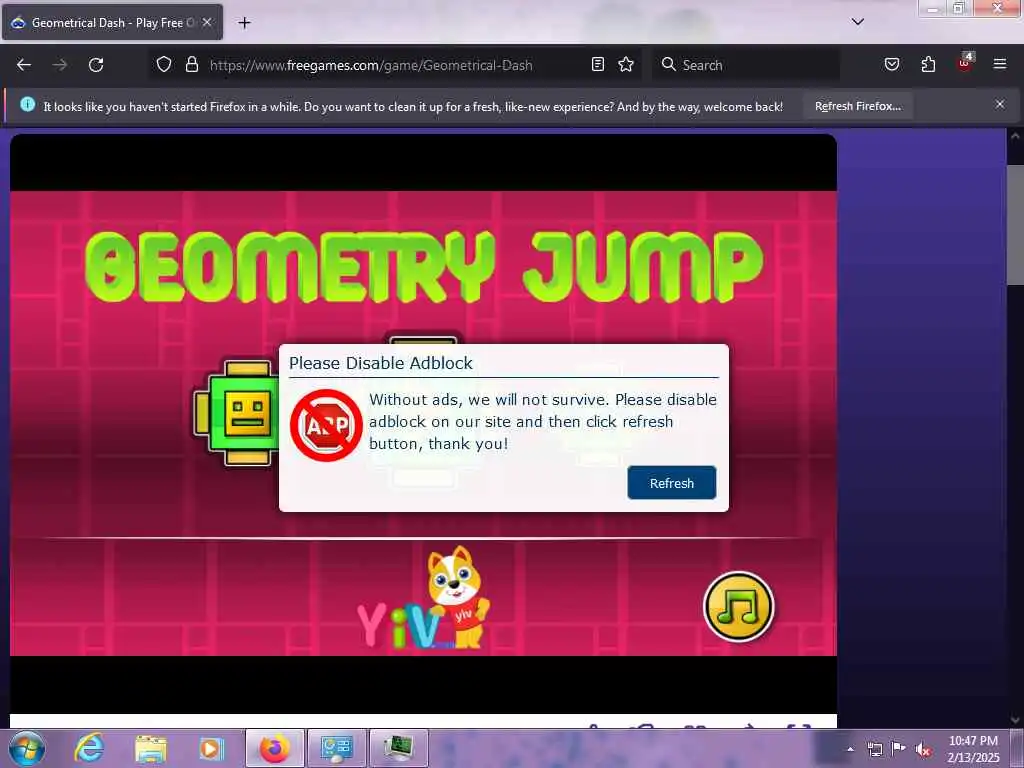Open the Firefox hamburger application menu
Image resolution: width=1024 pixels, height=768 pixels.
coord(999,64)
